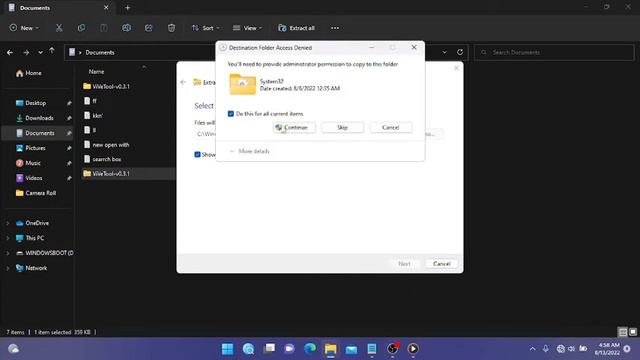Screen dimensions: 640x360
Task: Click Next in the Extract wizard
Action: tap(404, 264)
